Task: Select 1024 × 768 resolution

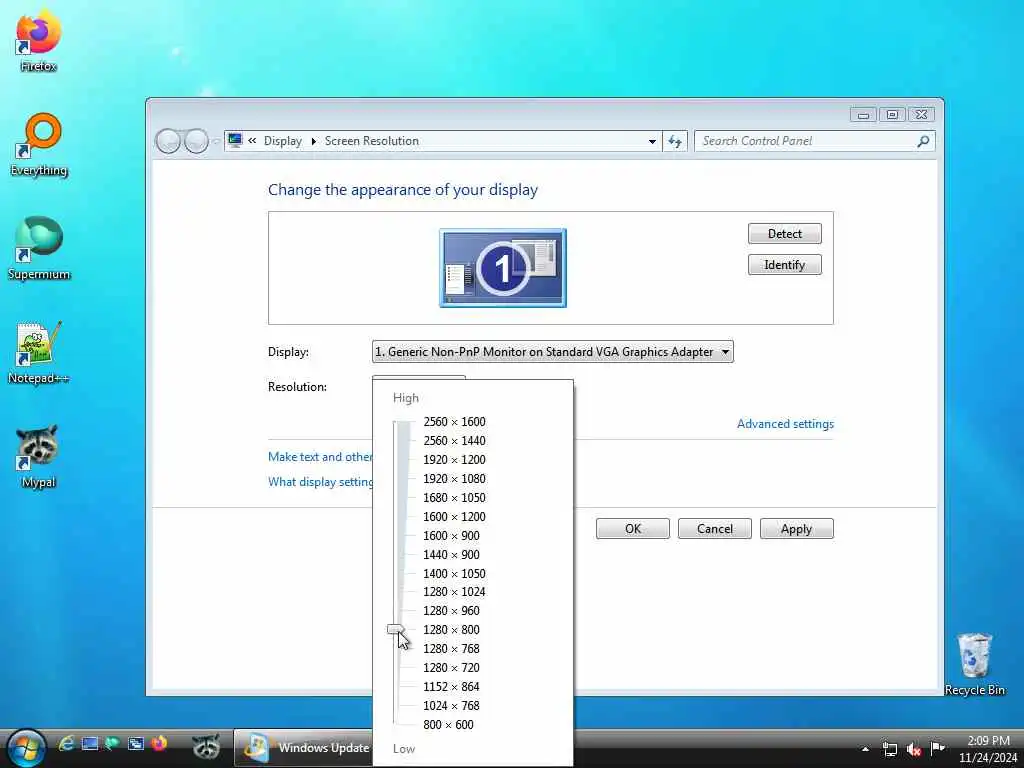Action: (x=451, y=705)
